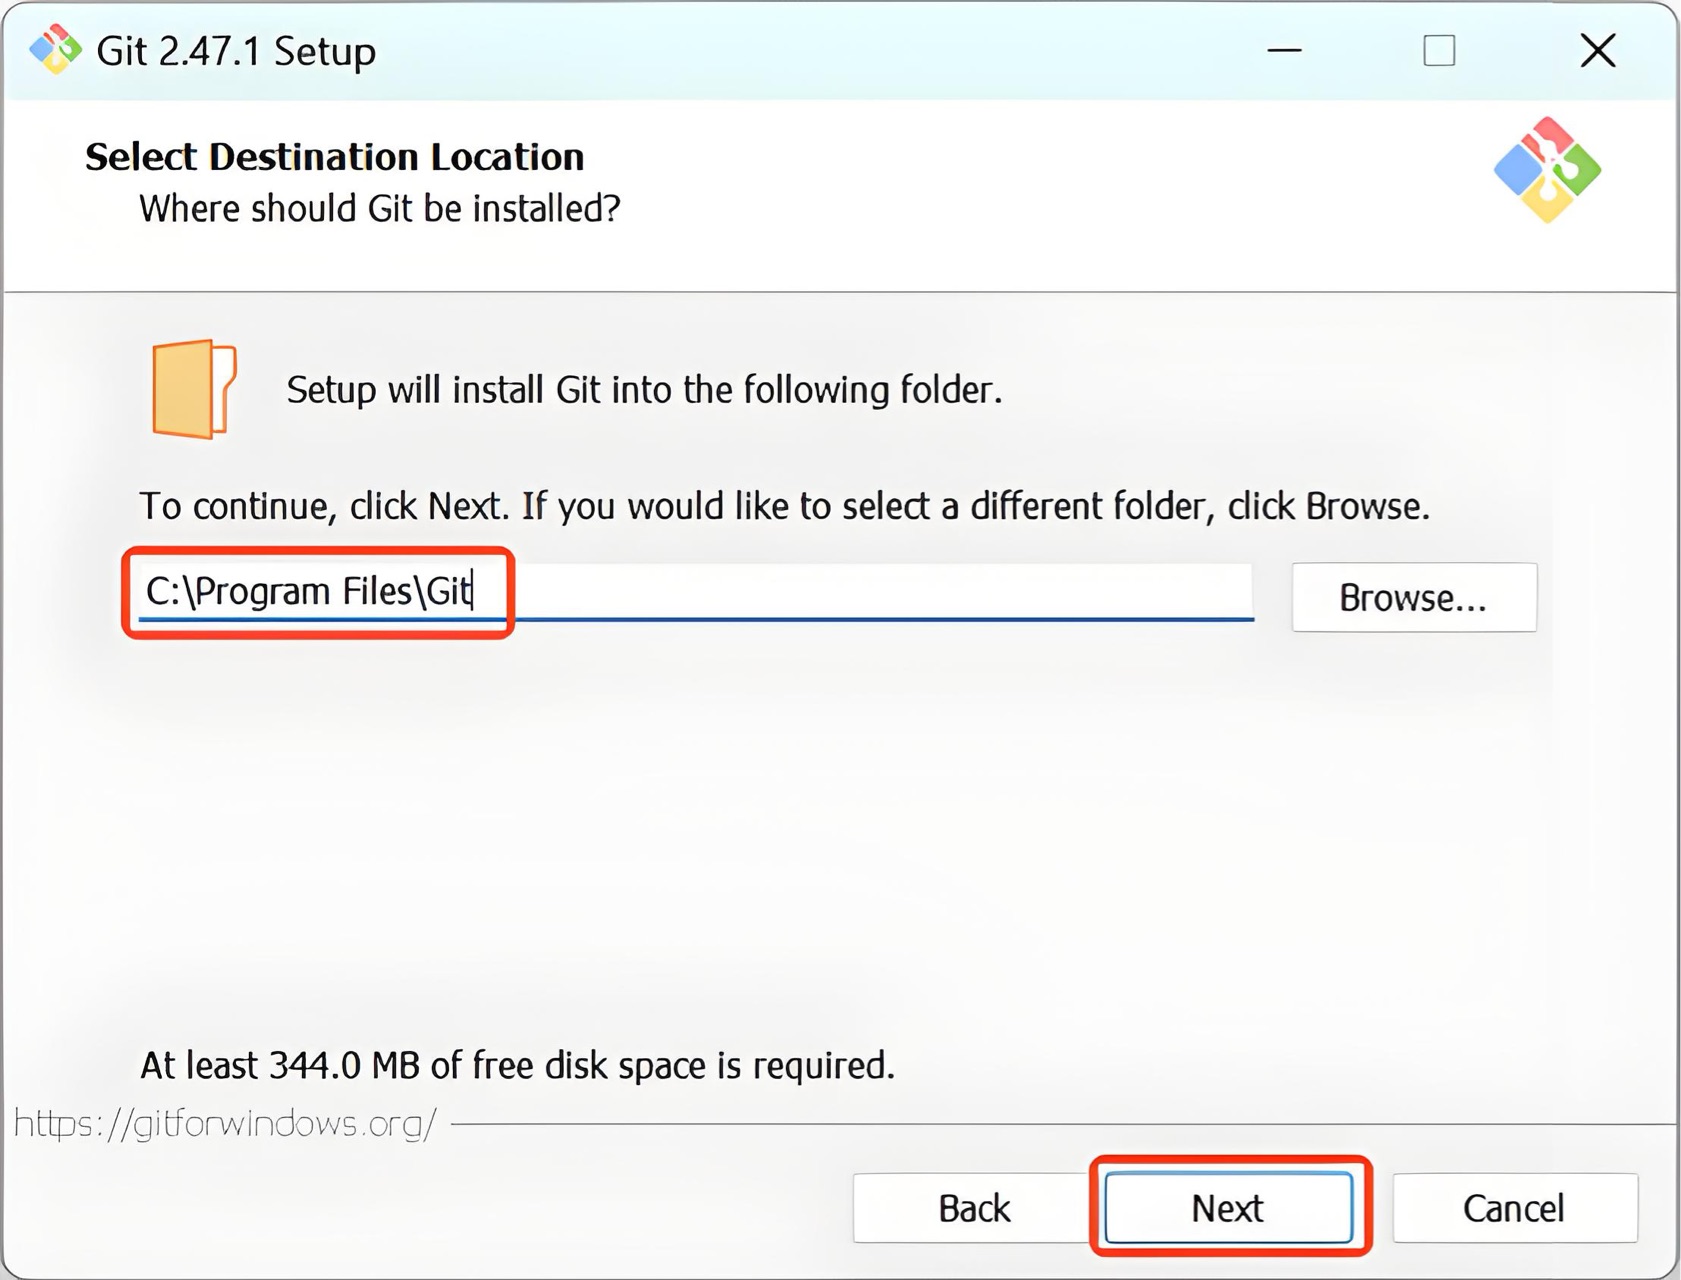Click 'Where should Git be installed?' text
This screenshot has width=1681, height=1280.
click(379, 208)
